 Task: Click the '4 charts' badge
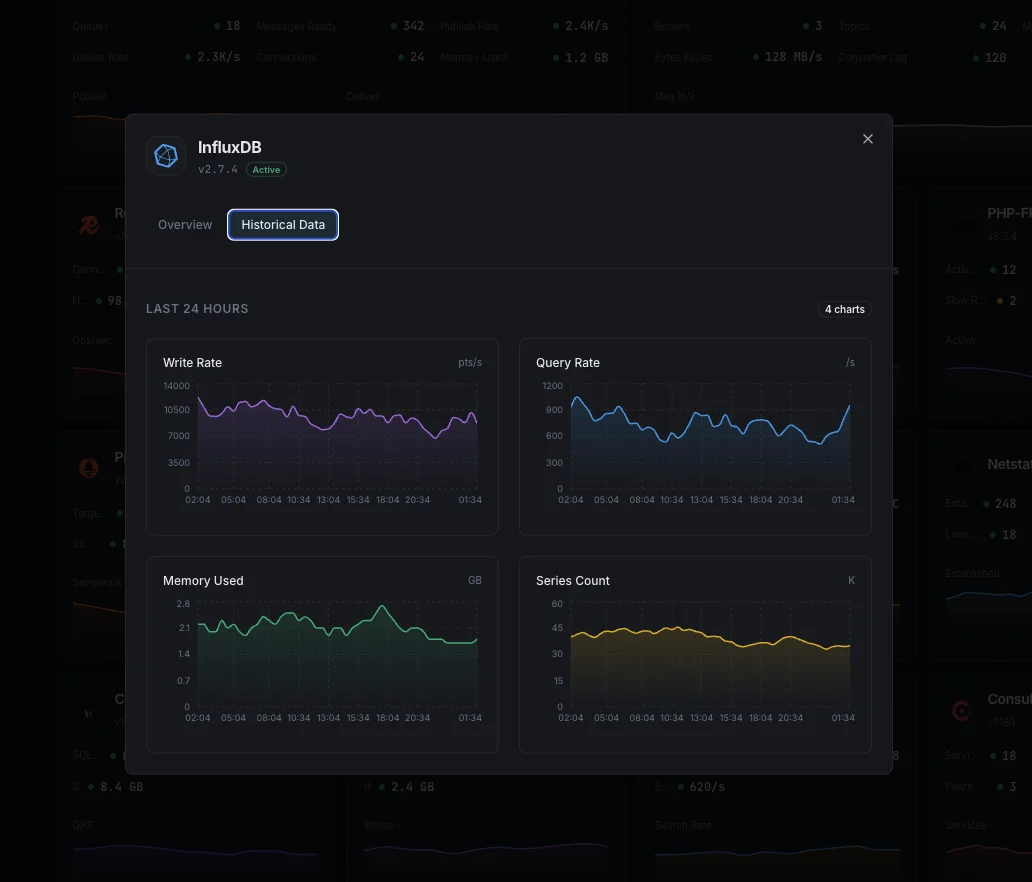click(x=844, y=309)
